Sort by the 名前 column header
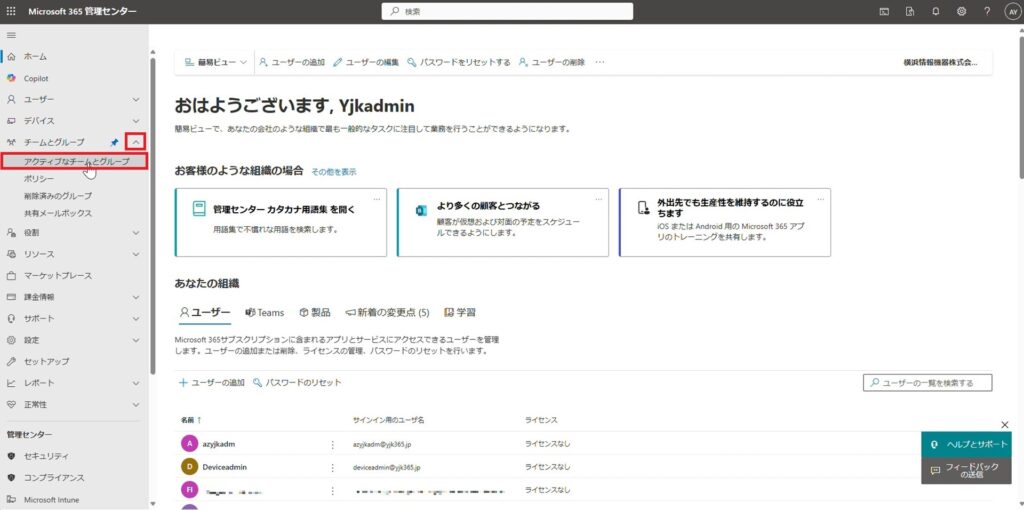 tap(191, 420)
